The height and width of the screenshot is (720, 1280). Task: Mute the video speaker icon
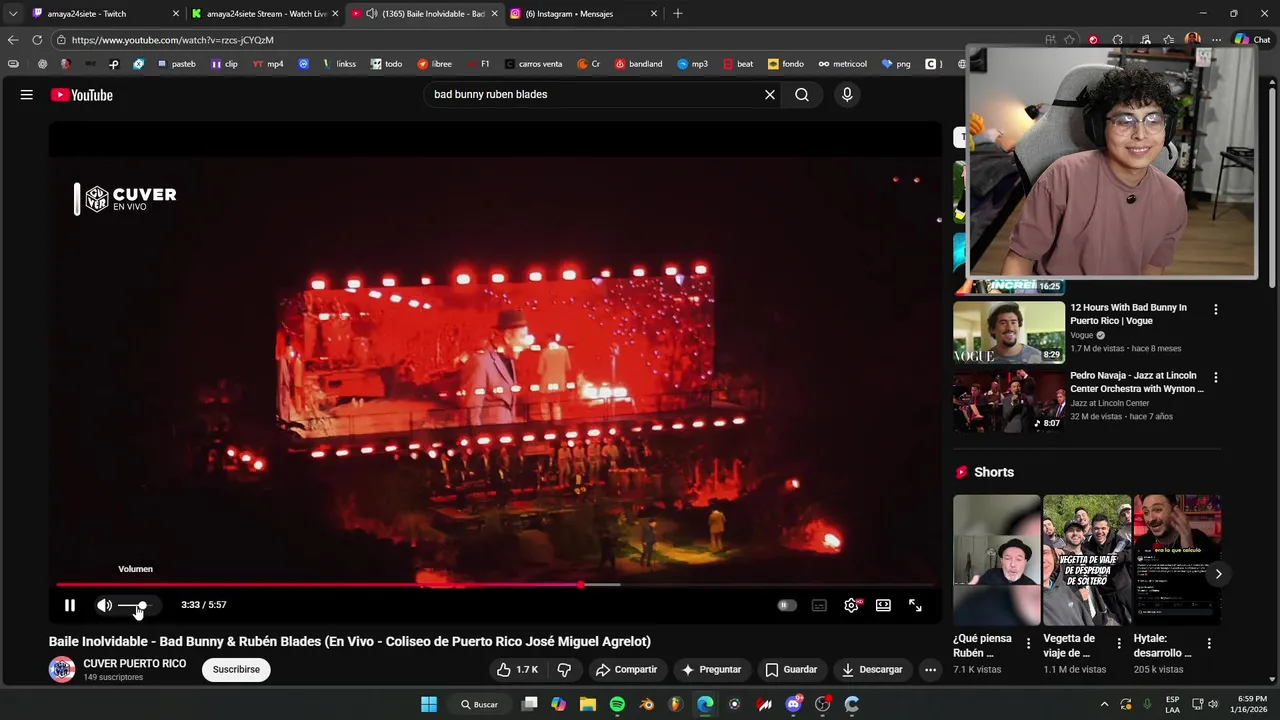point(104,605)
